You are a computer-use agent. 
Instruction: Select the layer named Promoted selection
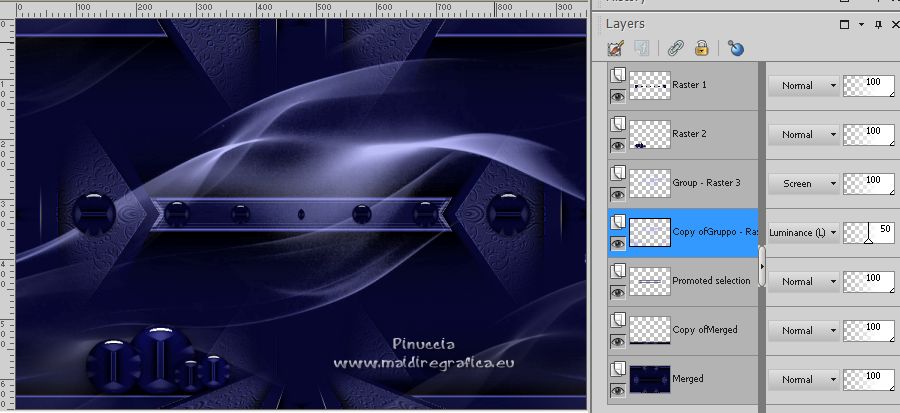tap(711, 281)
